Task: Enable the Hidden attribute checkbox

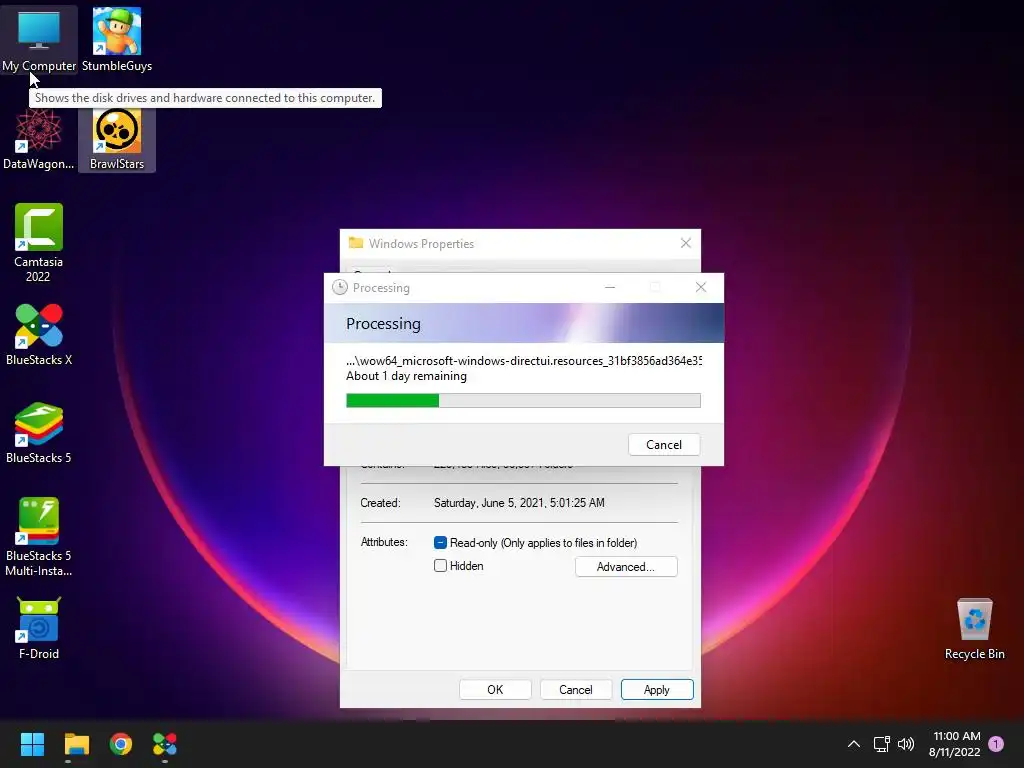Action: (440, 566)
